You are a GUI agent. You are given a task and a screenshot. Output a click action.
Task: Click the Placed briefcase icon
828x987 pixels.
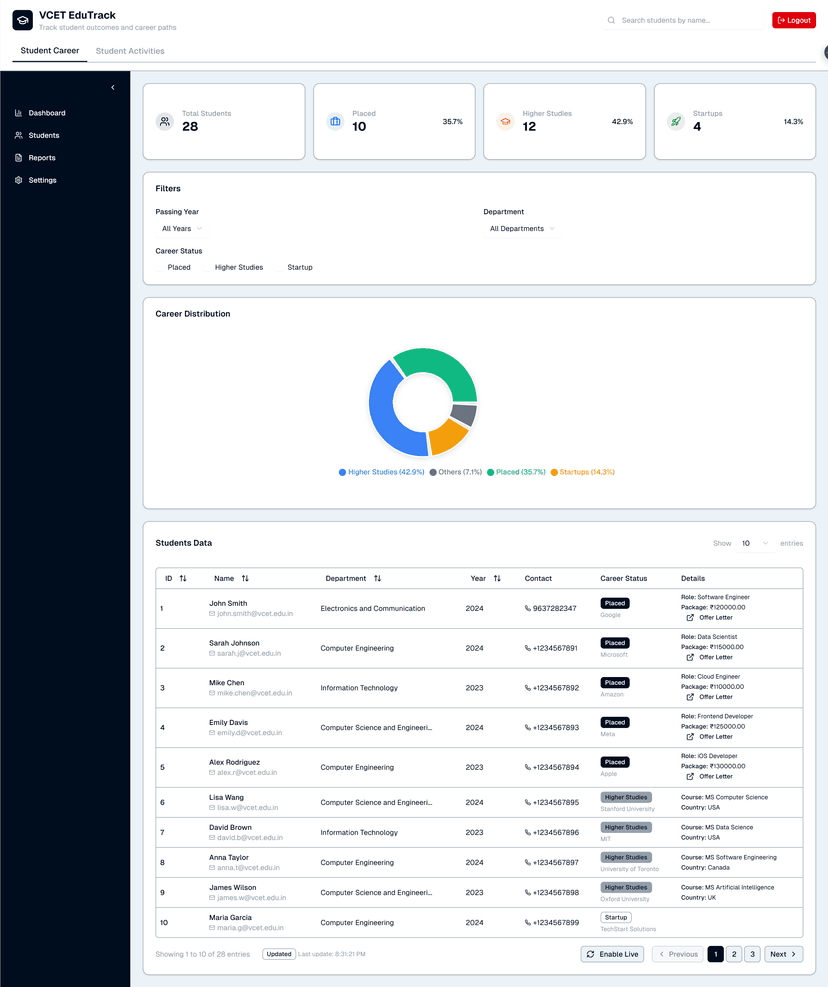tap(335, 122)
